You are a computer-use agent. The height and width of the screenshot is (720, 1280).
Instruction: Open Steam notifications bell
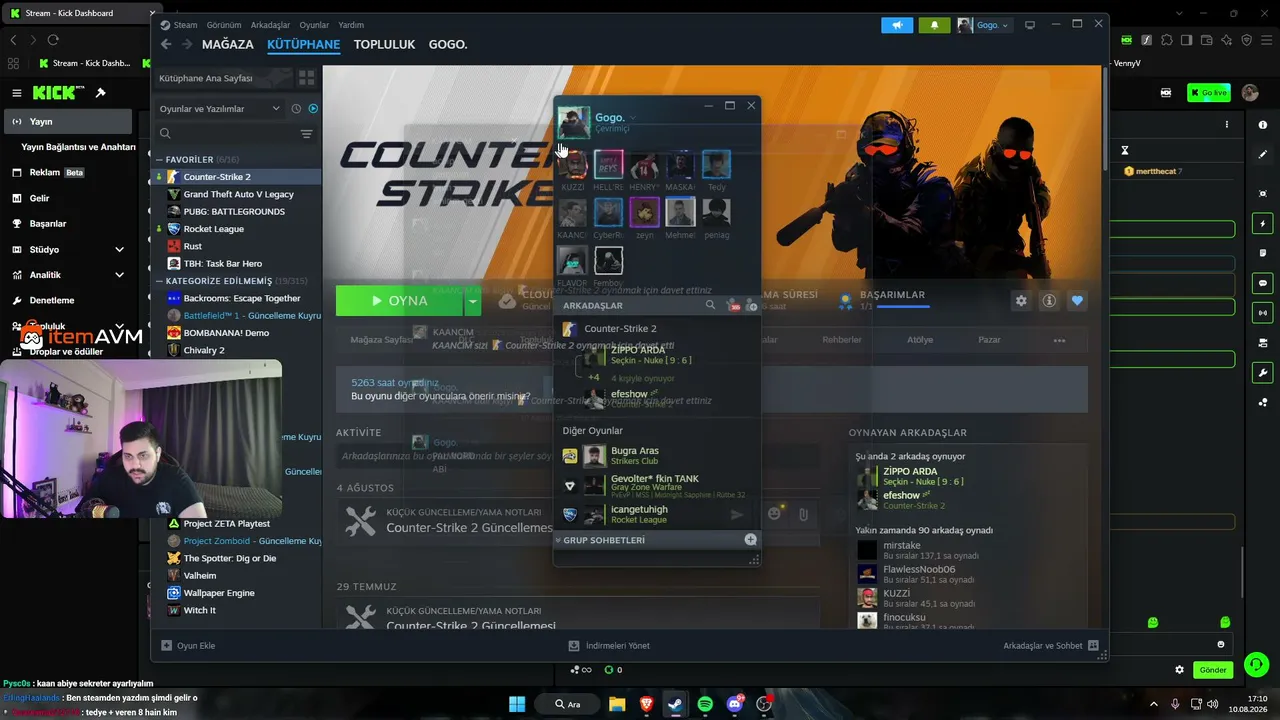tap(934, 25)
